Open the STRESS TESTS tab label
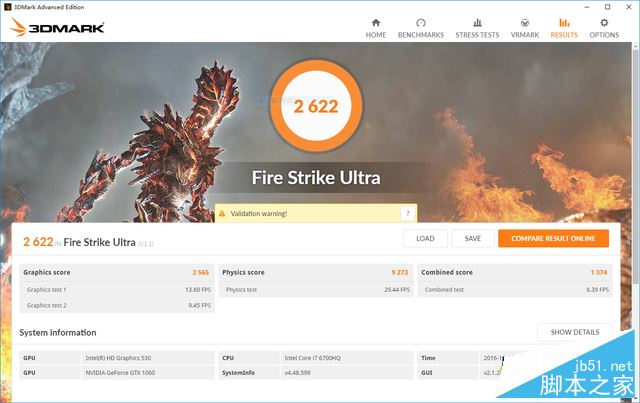Screen dimensions: 640x403 [477, 35]
